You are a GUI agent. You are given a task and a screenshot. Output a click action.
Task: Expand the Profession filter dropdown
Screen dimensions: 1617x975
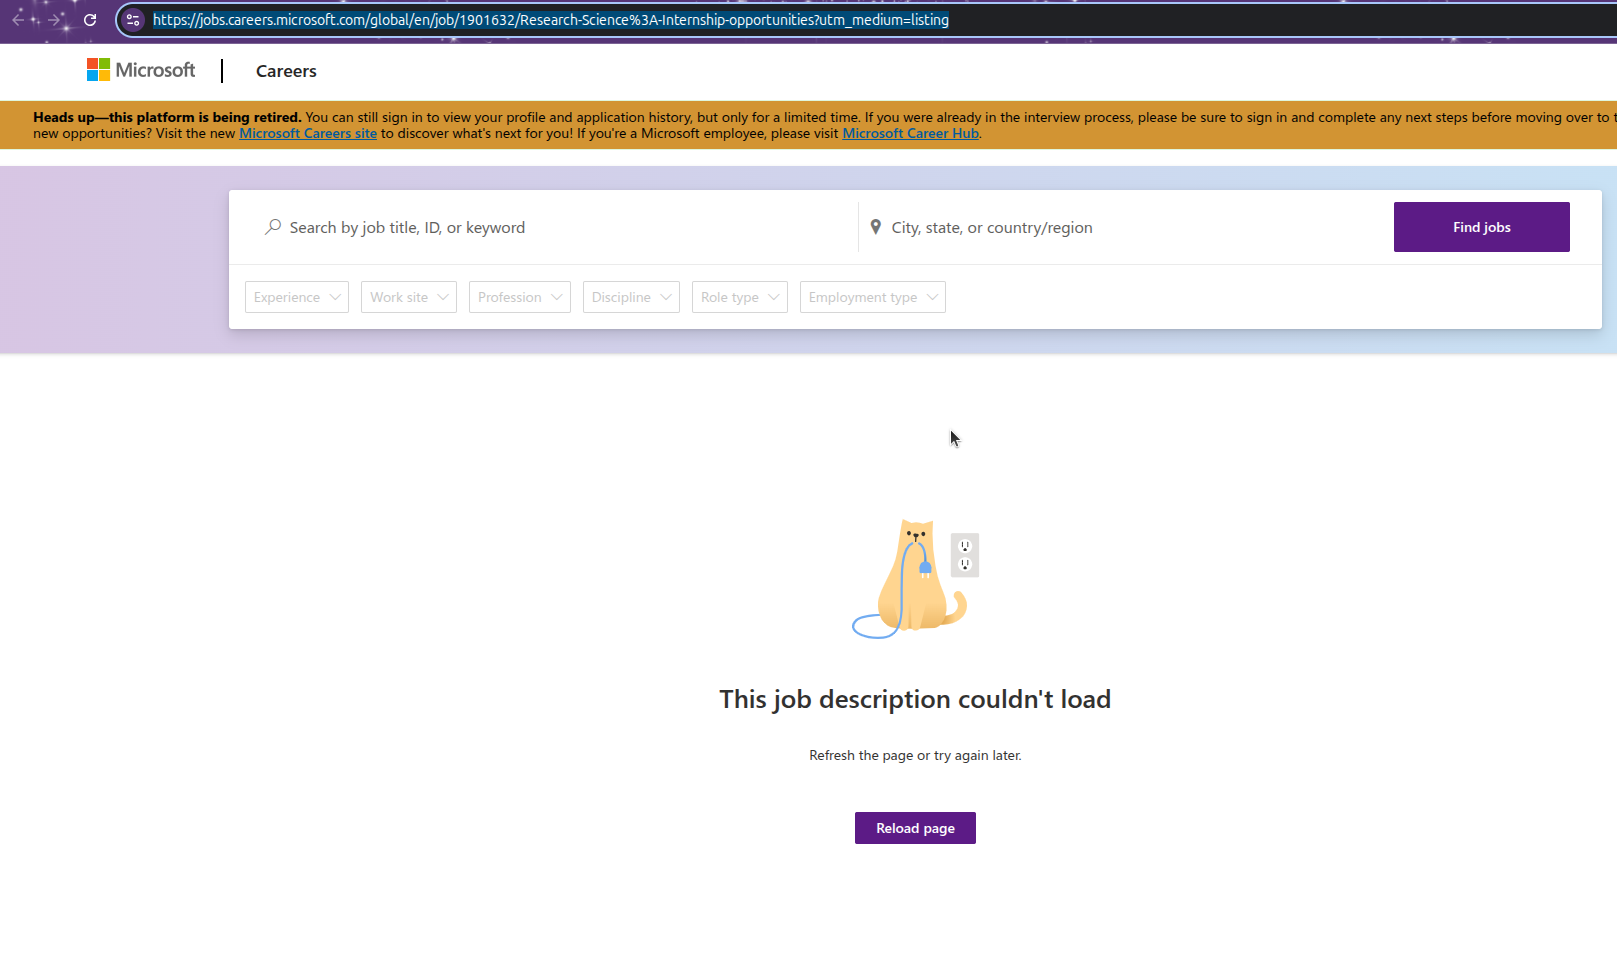(520, 297)
